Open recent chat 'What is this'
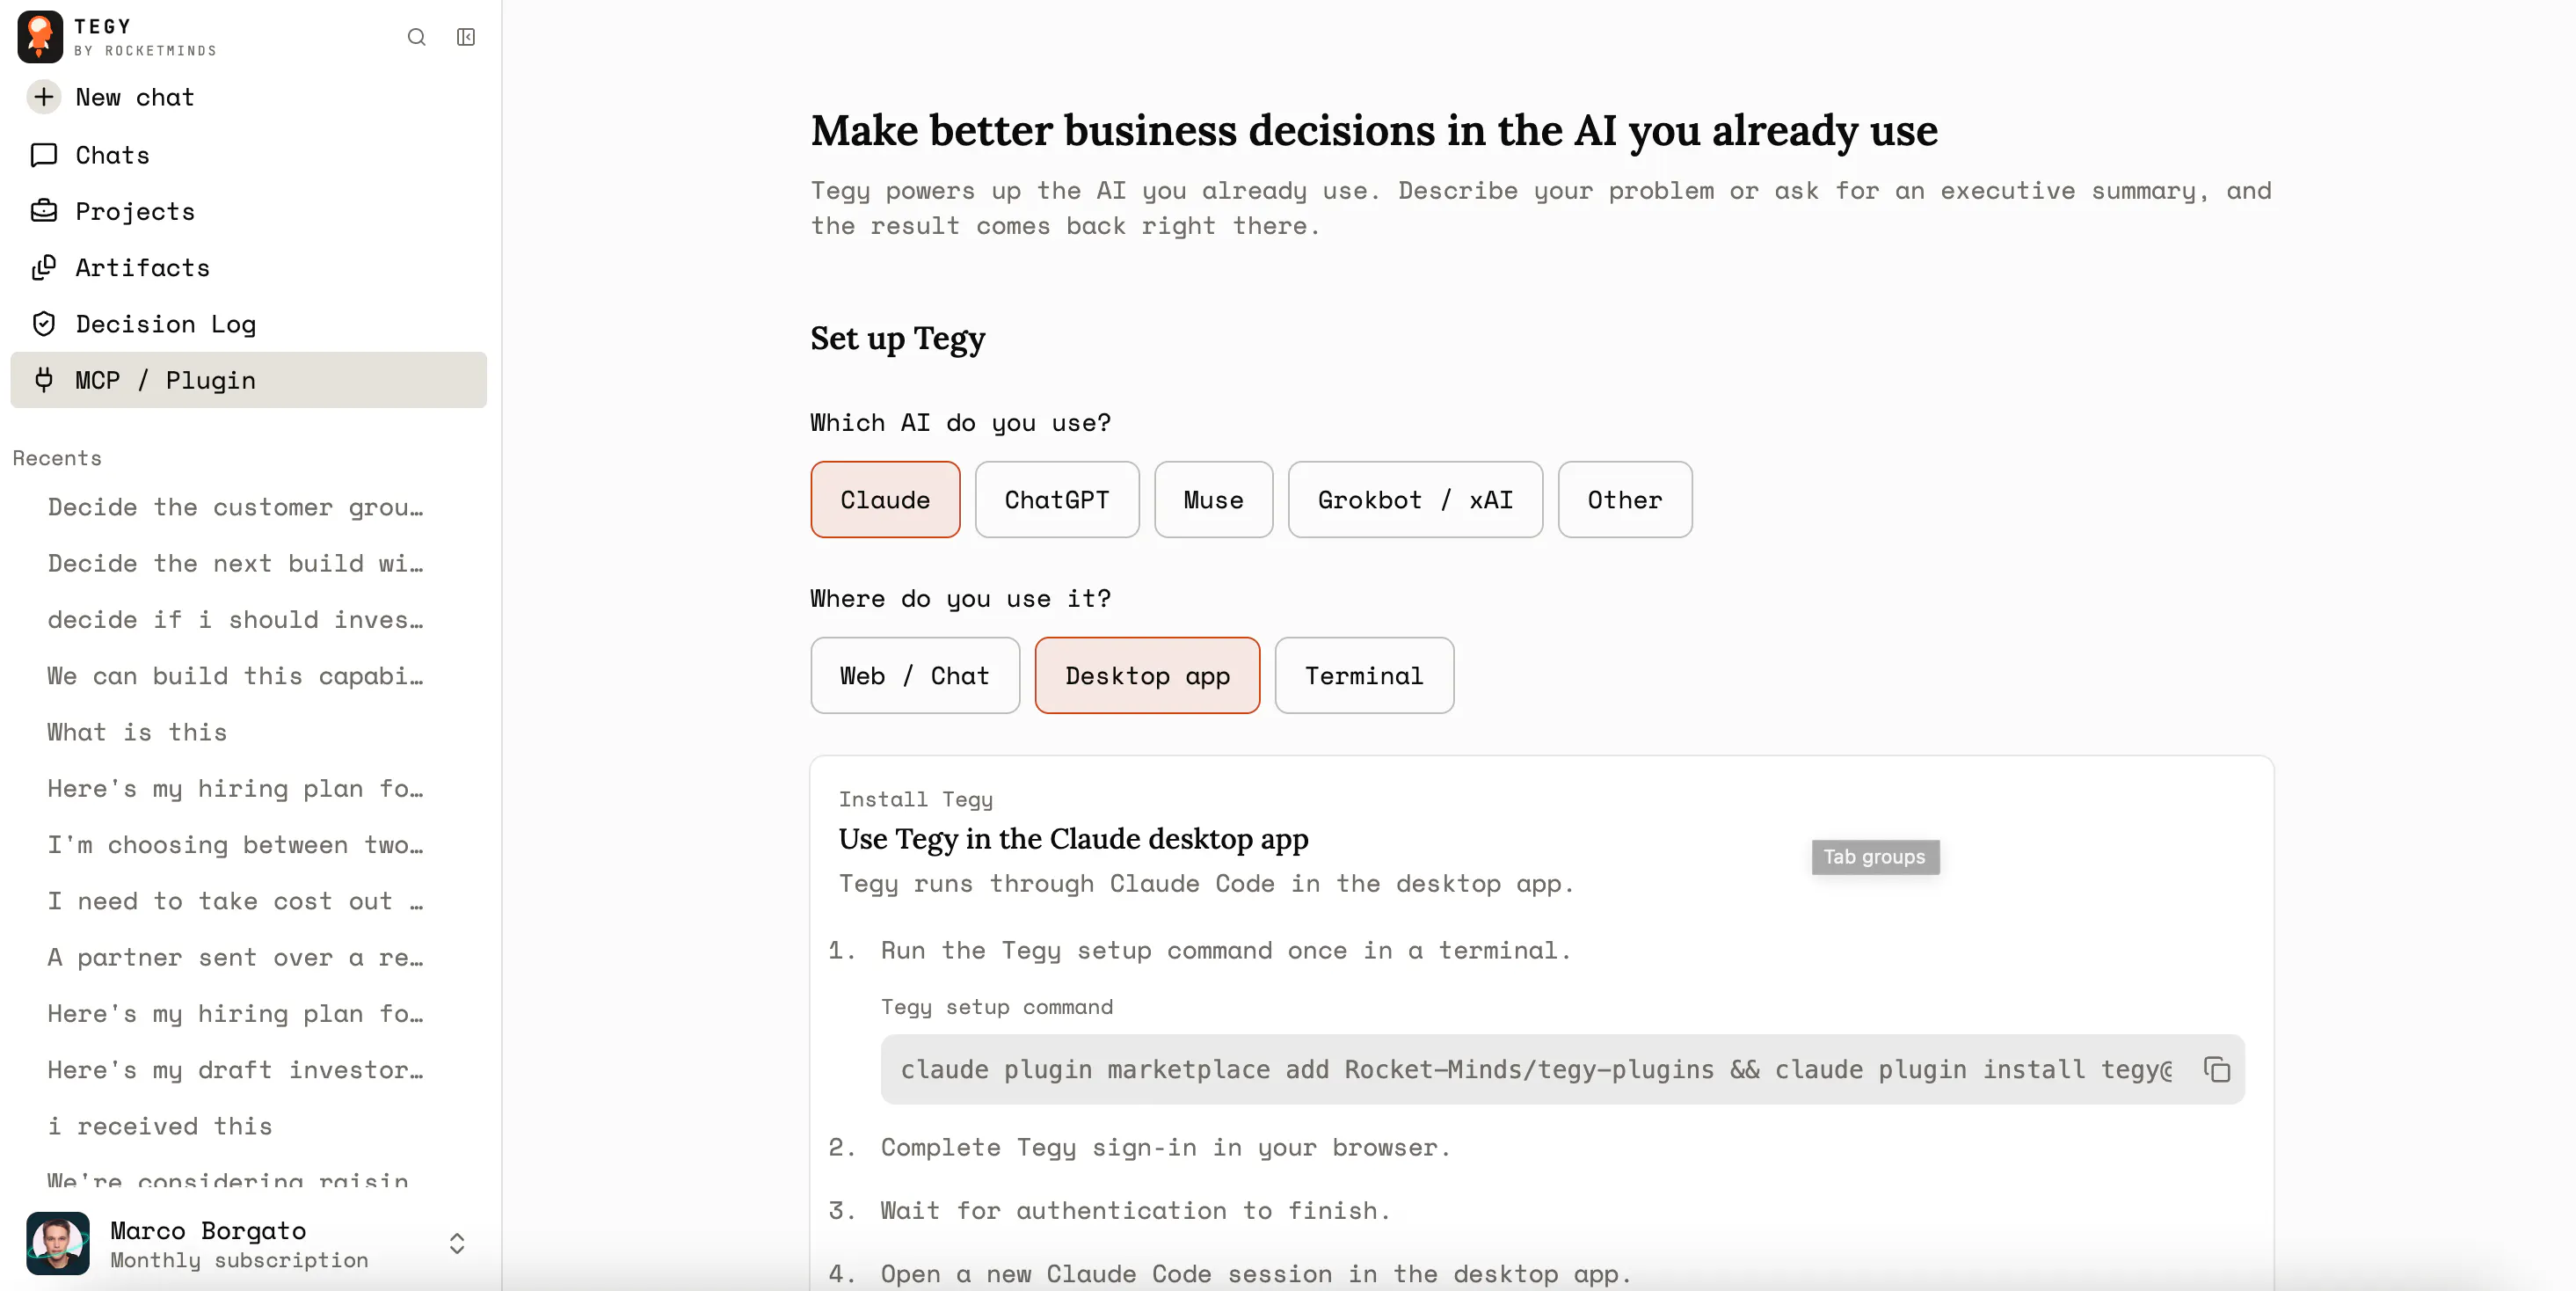Screen dimensions: 2576x1291 pyautogui.click(x=137, y=732)
